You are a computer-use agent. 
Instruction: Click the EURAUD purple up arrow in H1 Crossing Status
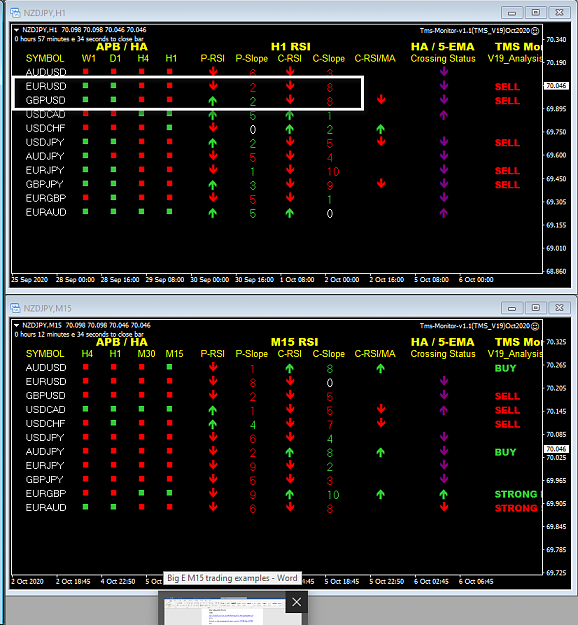click(x=444, y=213)
